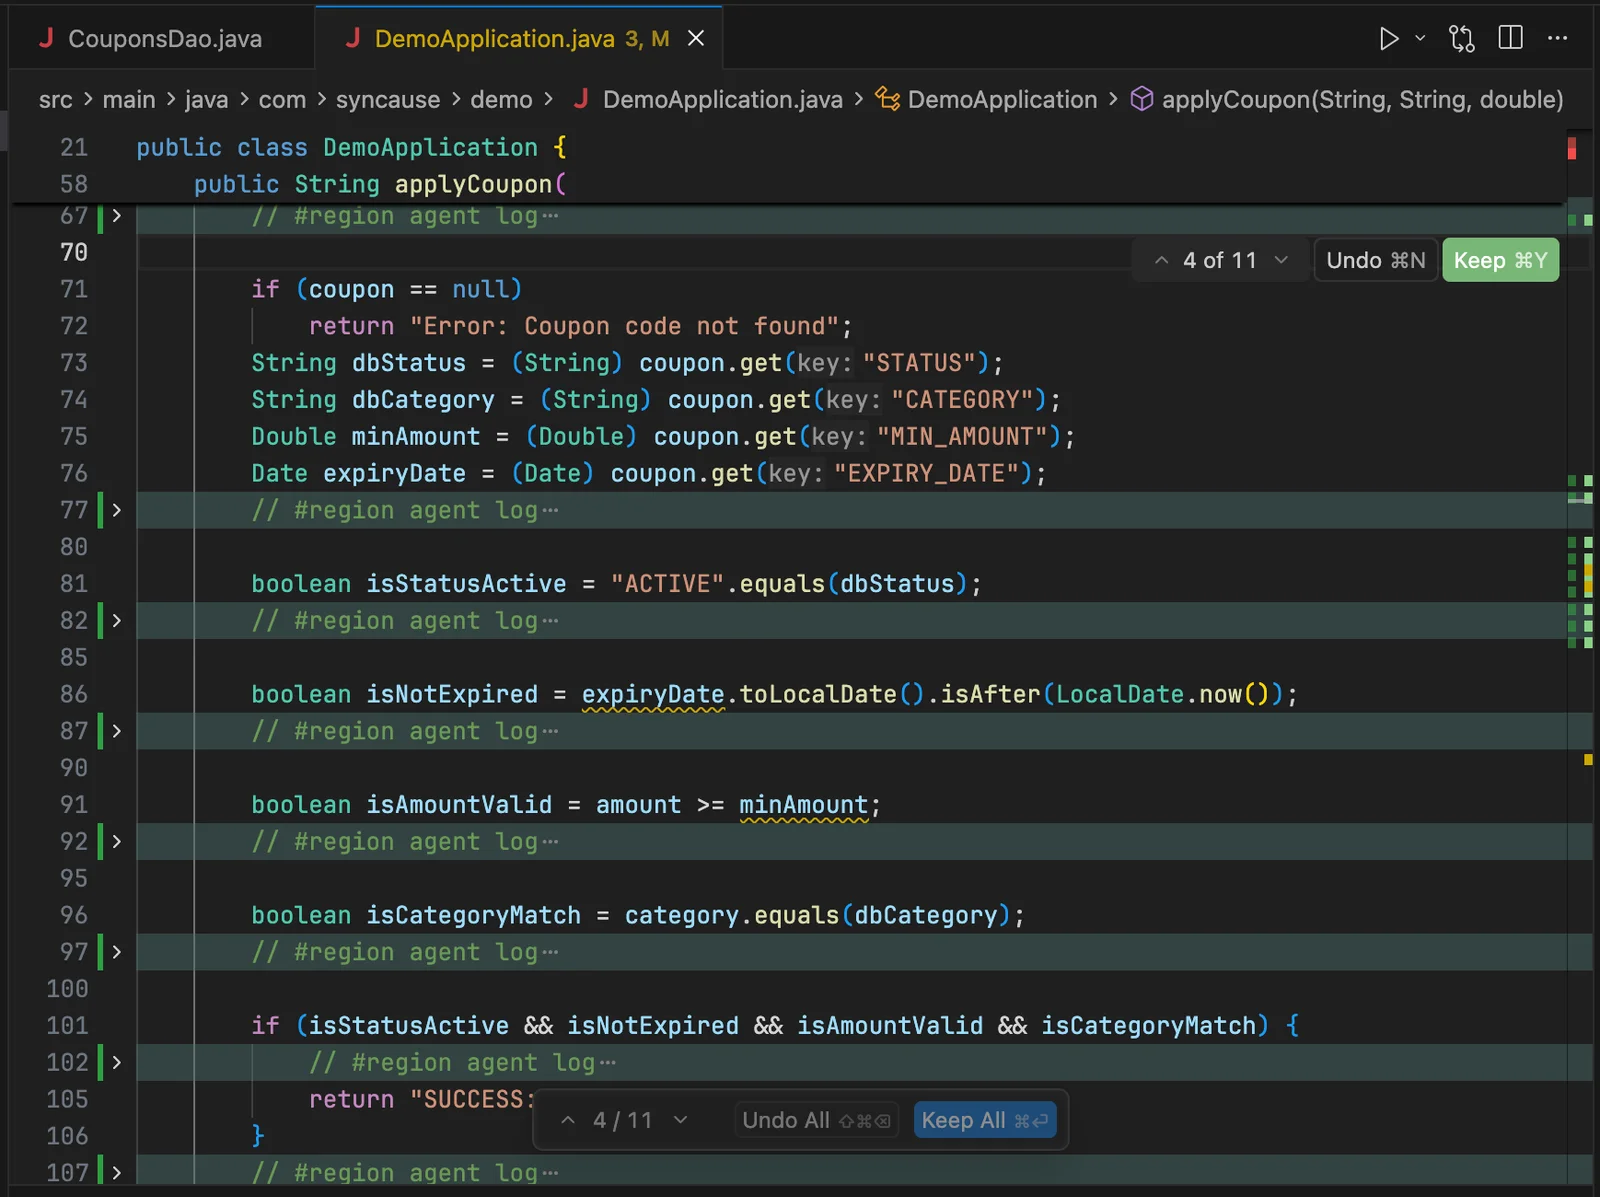Select the DemoApplication.java tab
1600x1197 pixels.
tap(494, 39)
